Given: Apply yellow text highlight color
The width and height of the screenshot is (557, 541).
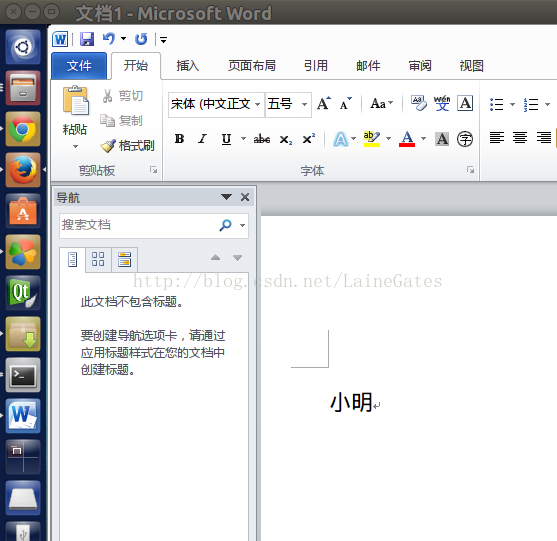Looking at the screenshot, I should [x=372, y=139].
